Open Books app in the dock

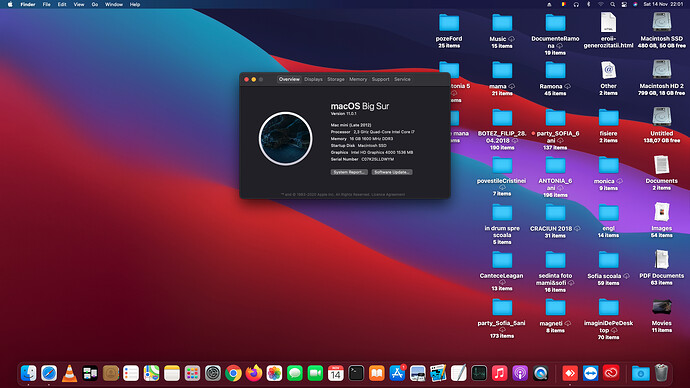point(376,373)
